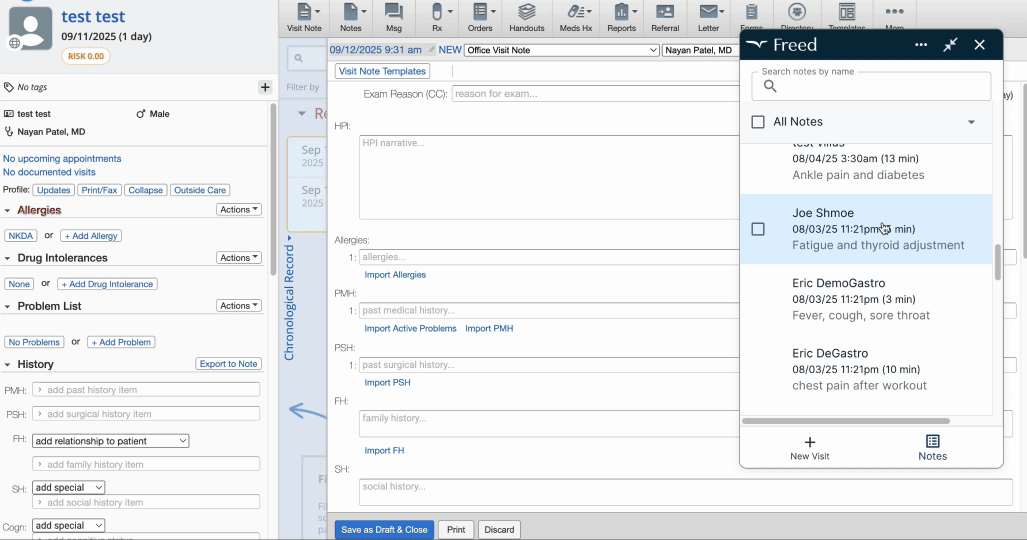Open the add relationship to patient dropdown
Viewport: 1027px width, 540px height.
[111, 441]
